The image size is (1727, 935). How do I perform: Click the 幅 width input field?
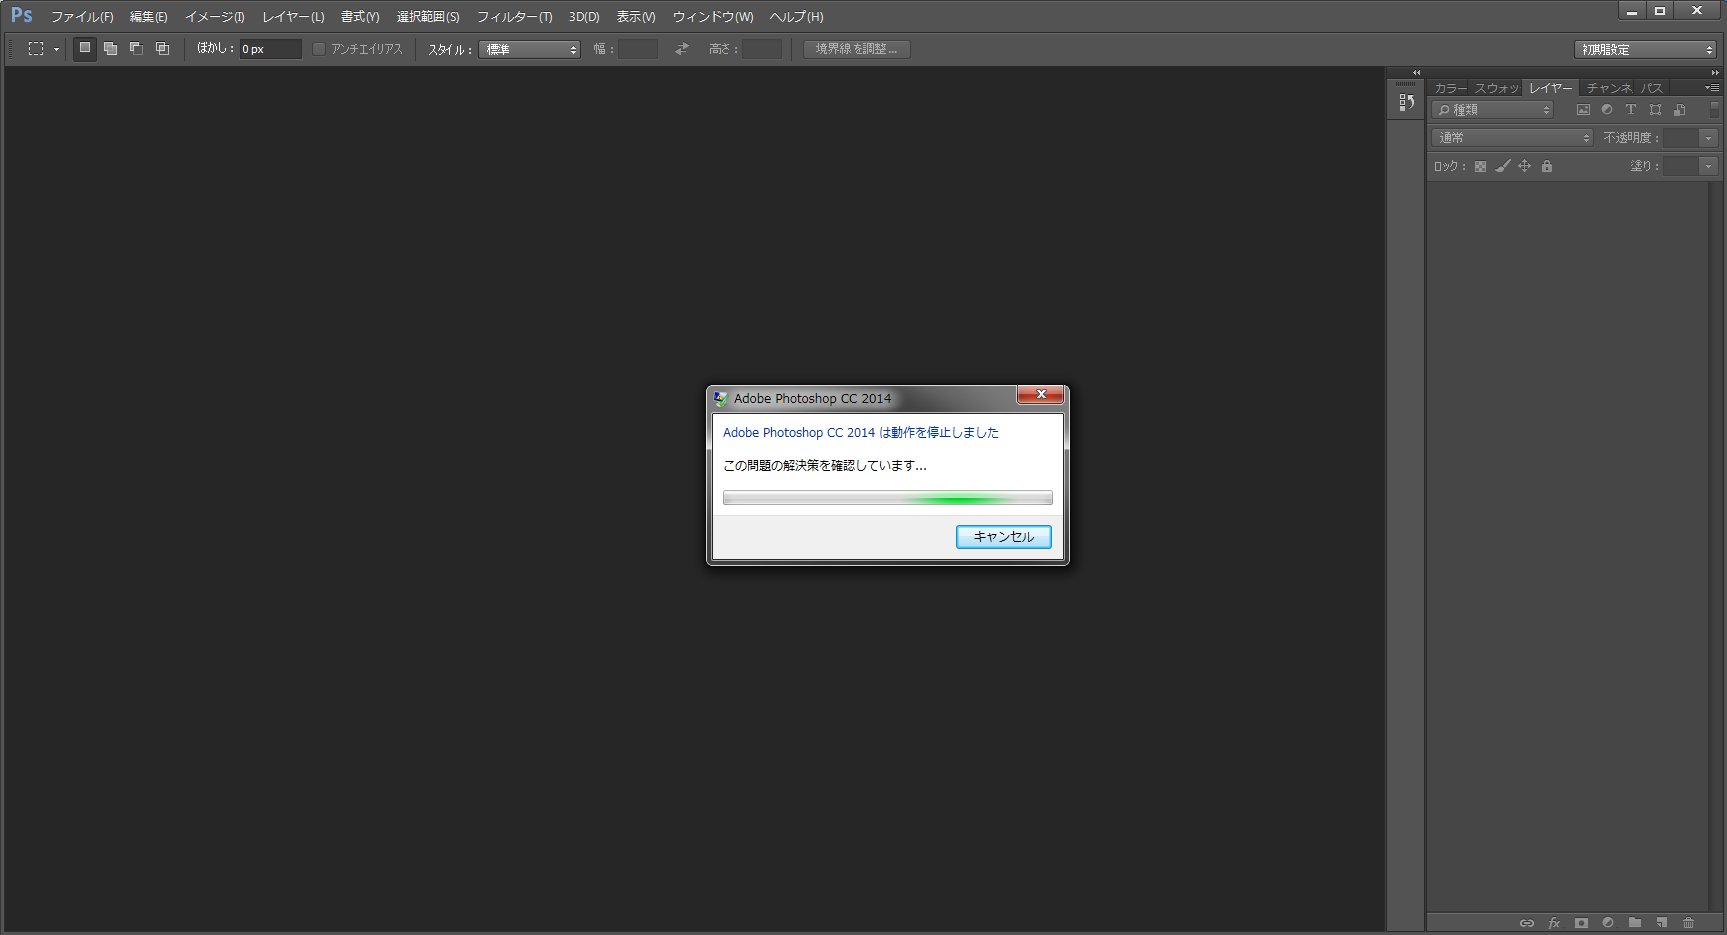point(638,49)
